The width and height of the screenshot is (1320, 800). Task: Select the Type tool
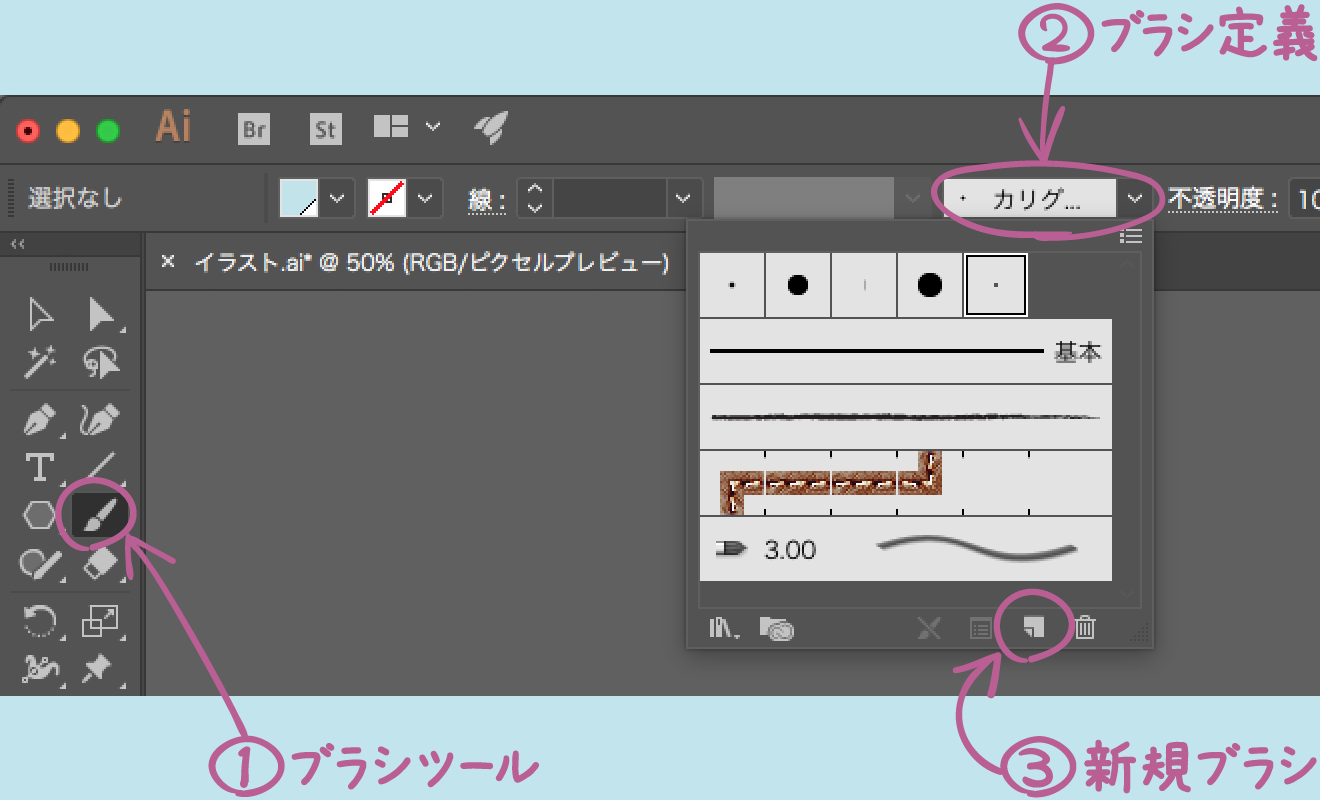pos(40,467)
